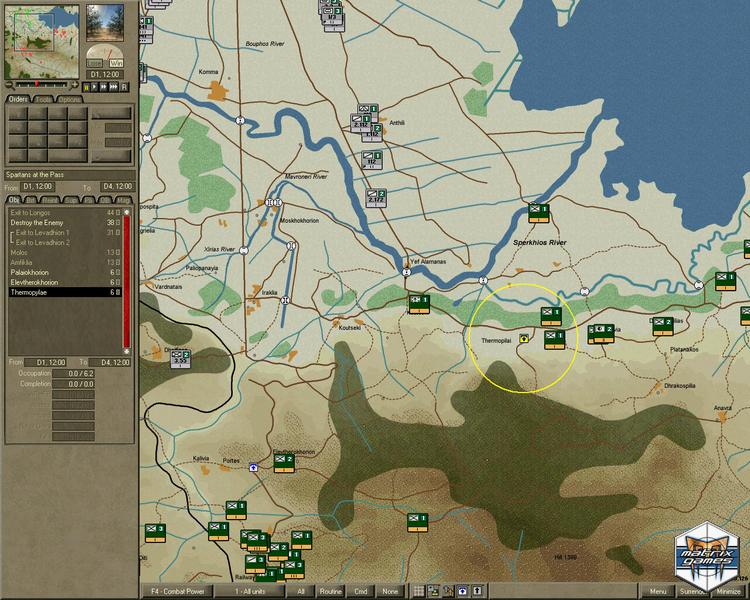Open the 1 - All units filter dropdown
Image resolution: width=750 pixels, height=600 pixels.
(x=250, y=591)
